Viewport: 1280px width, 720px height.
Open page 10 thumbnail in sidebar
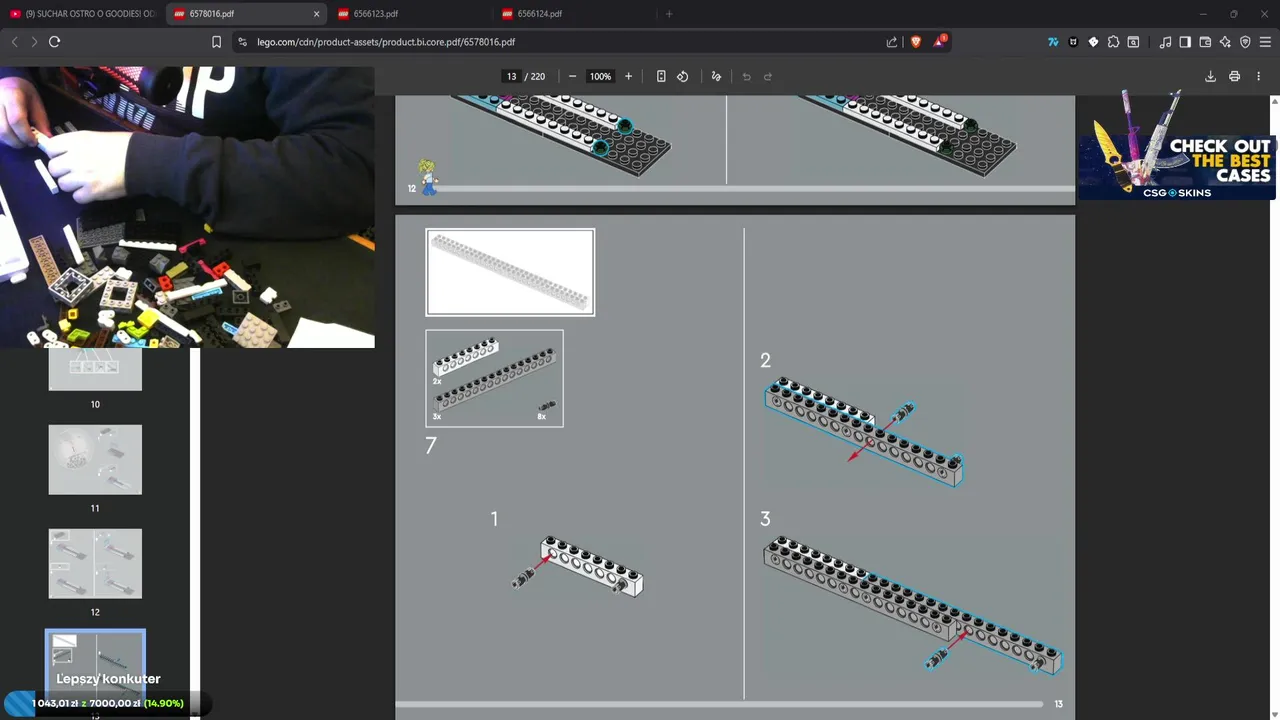(x=95, y=369)
